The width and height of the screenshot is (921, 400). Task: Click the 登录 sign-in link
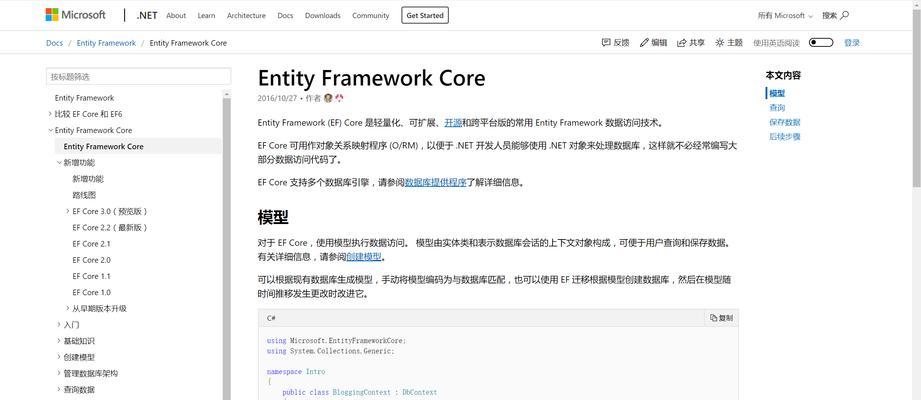pos(852,42)
